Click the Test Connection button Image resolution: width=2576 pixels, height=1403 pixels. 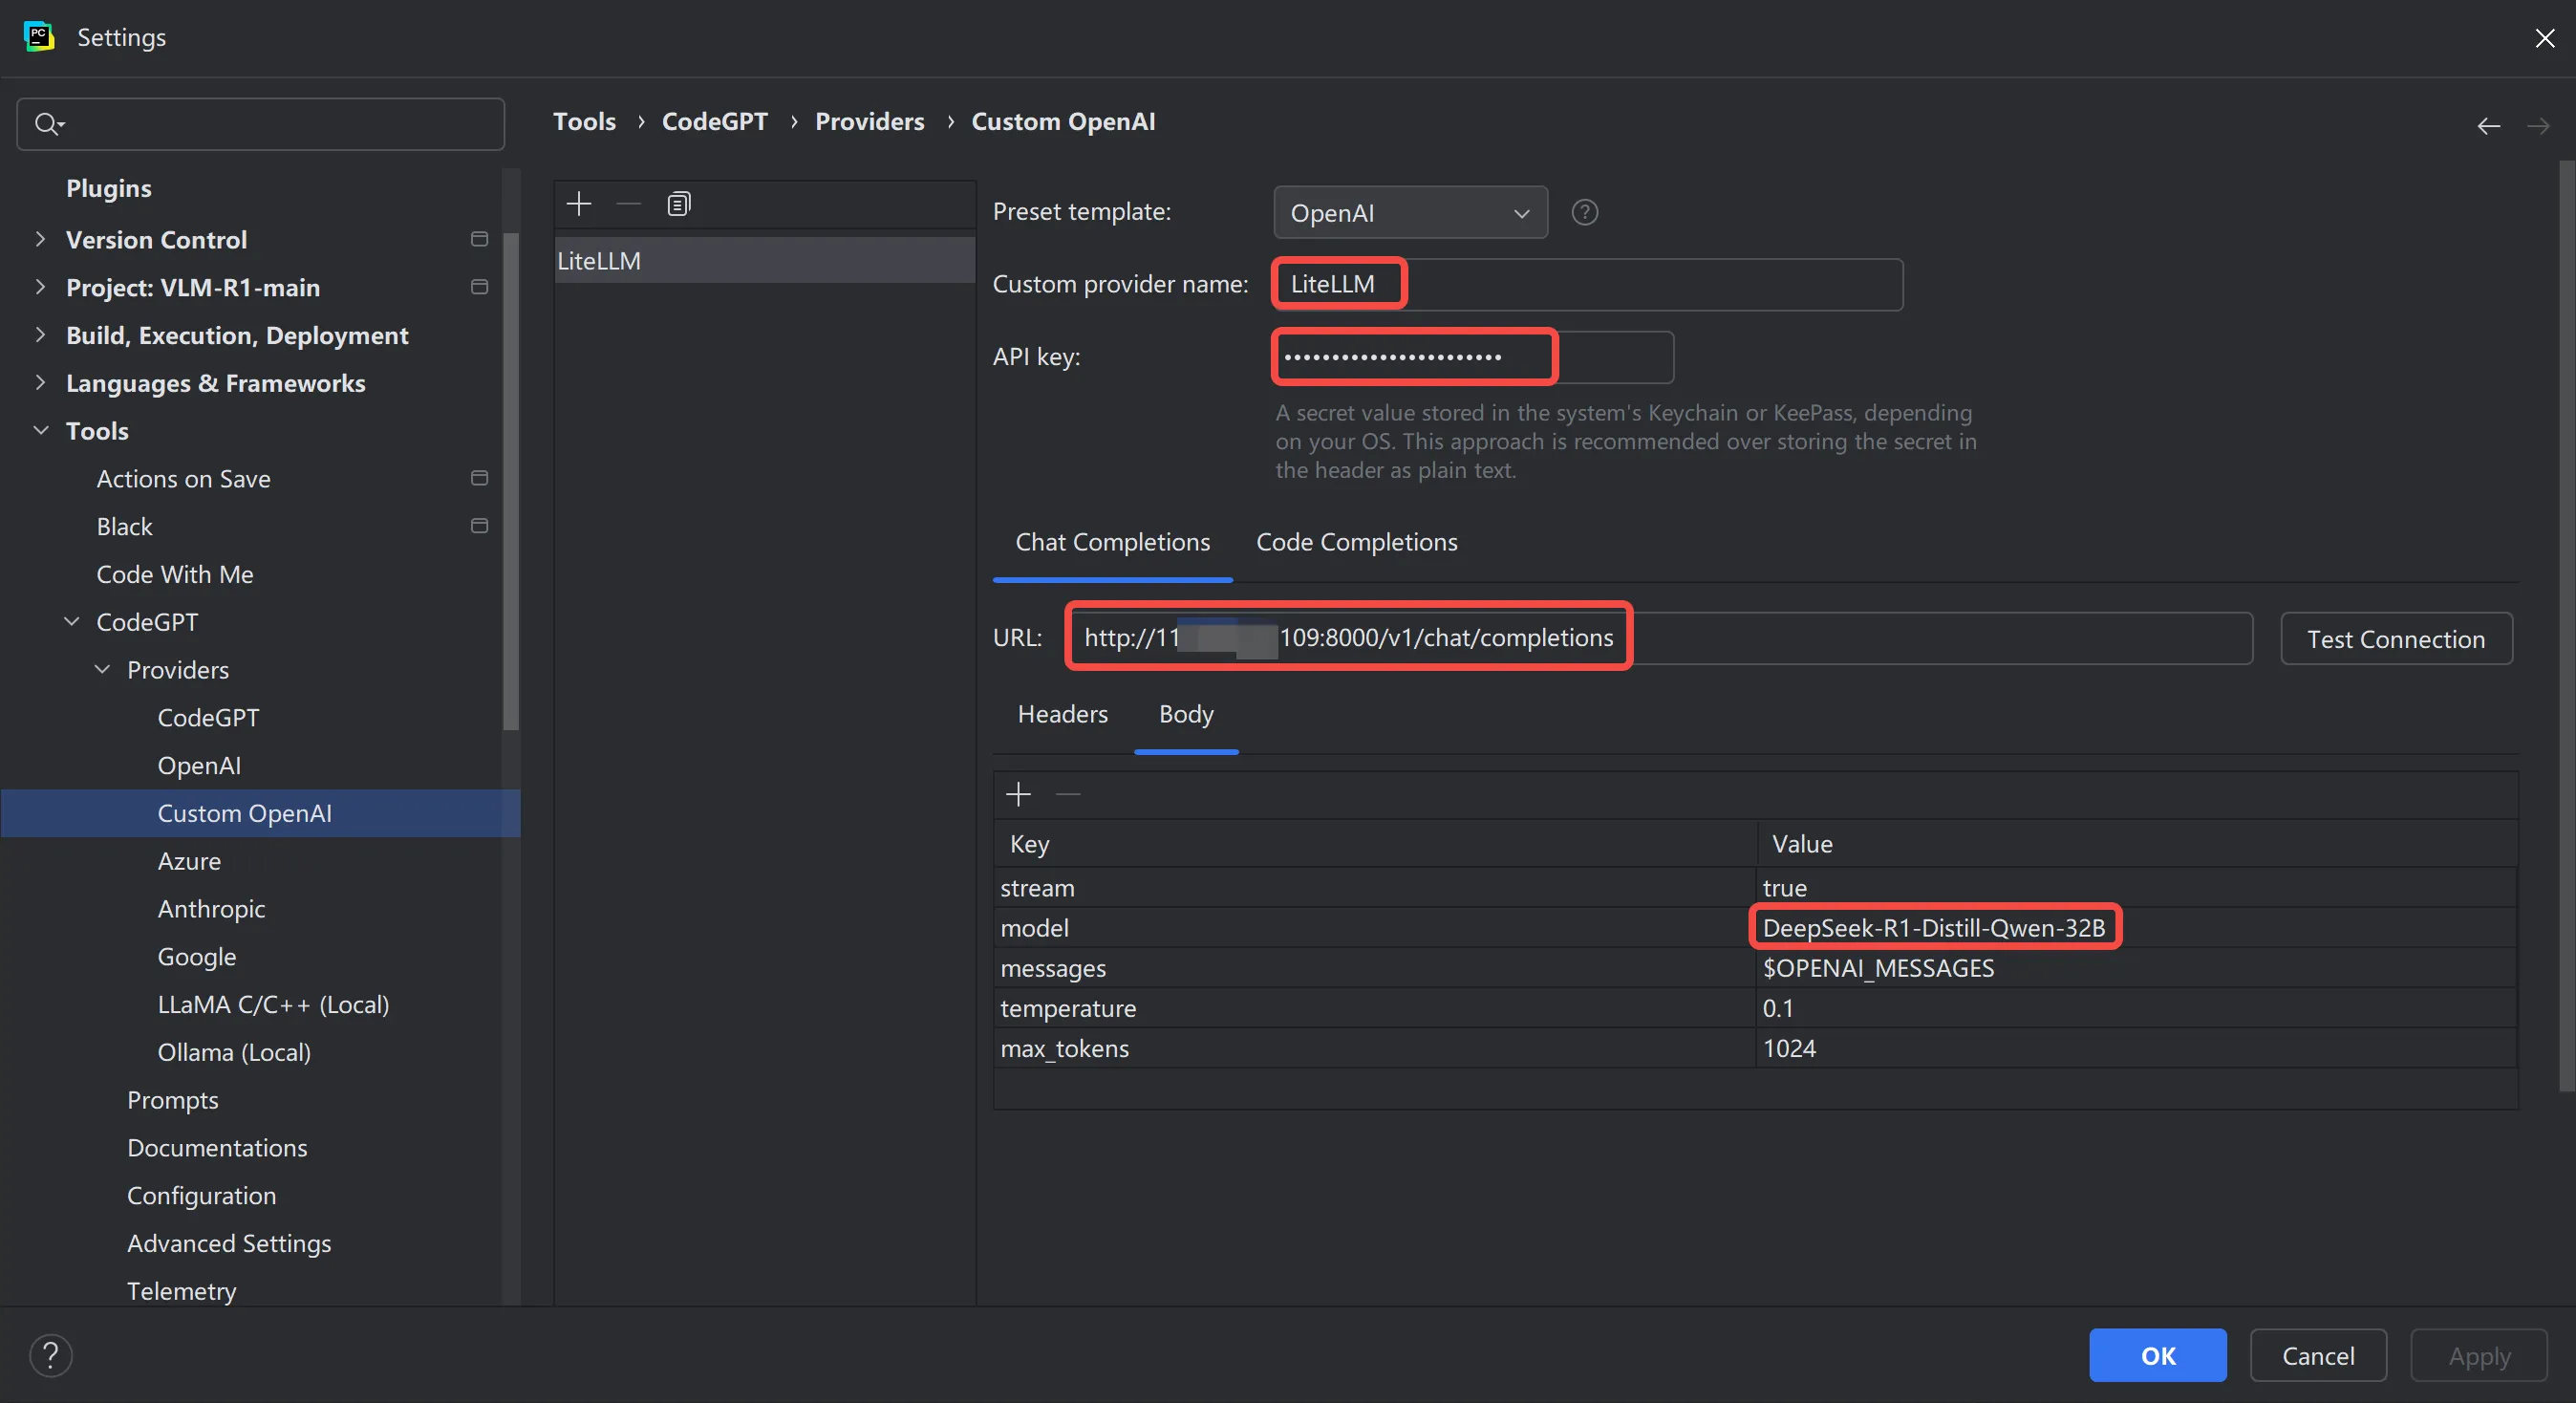(x=2396, y=639)
